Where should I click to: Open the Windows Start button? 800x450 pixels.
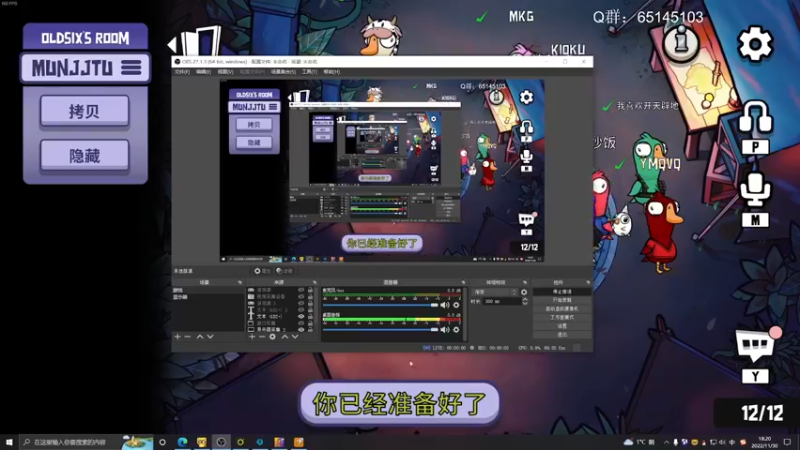click(x=9, y=442)
